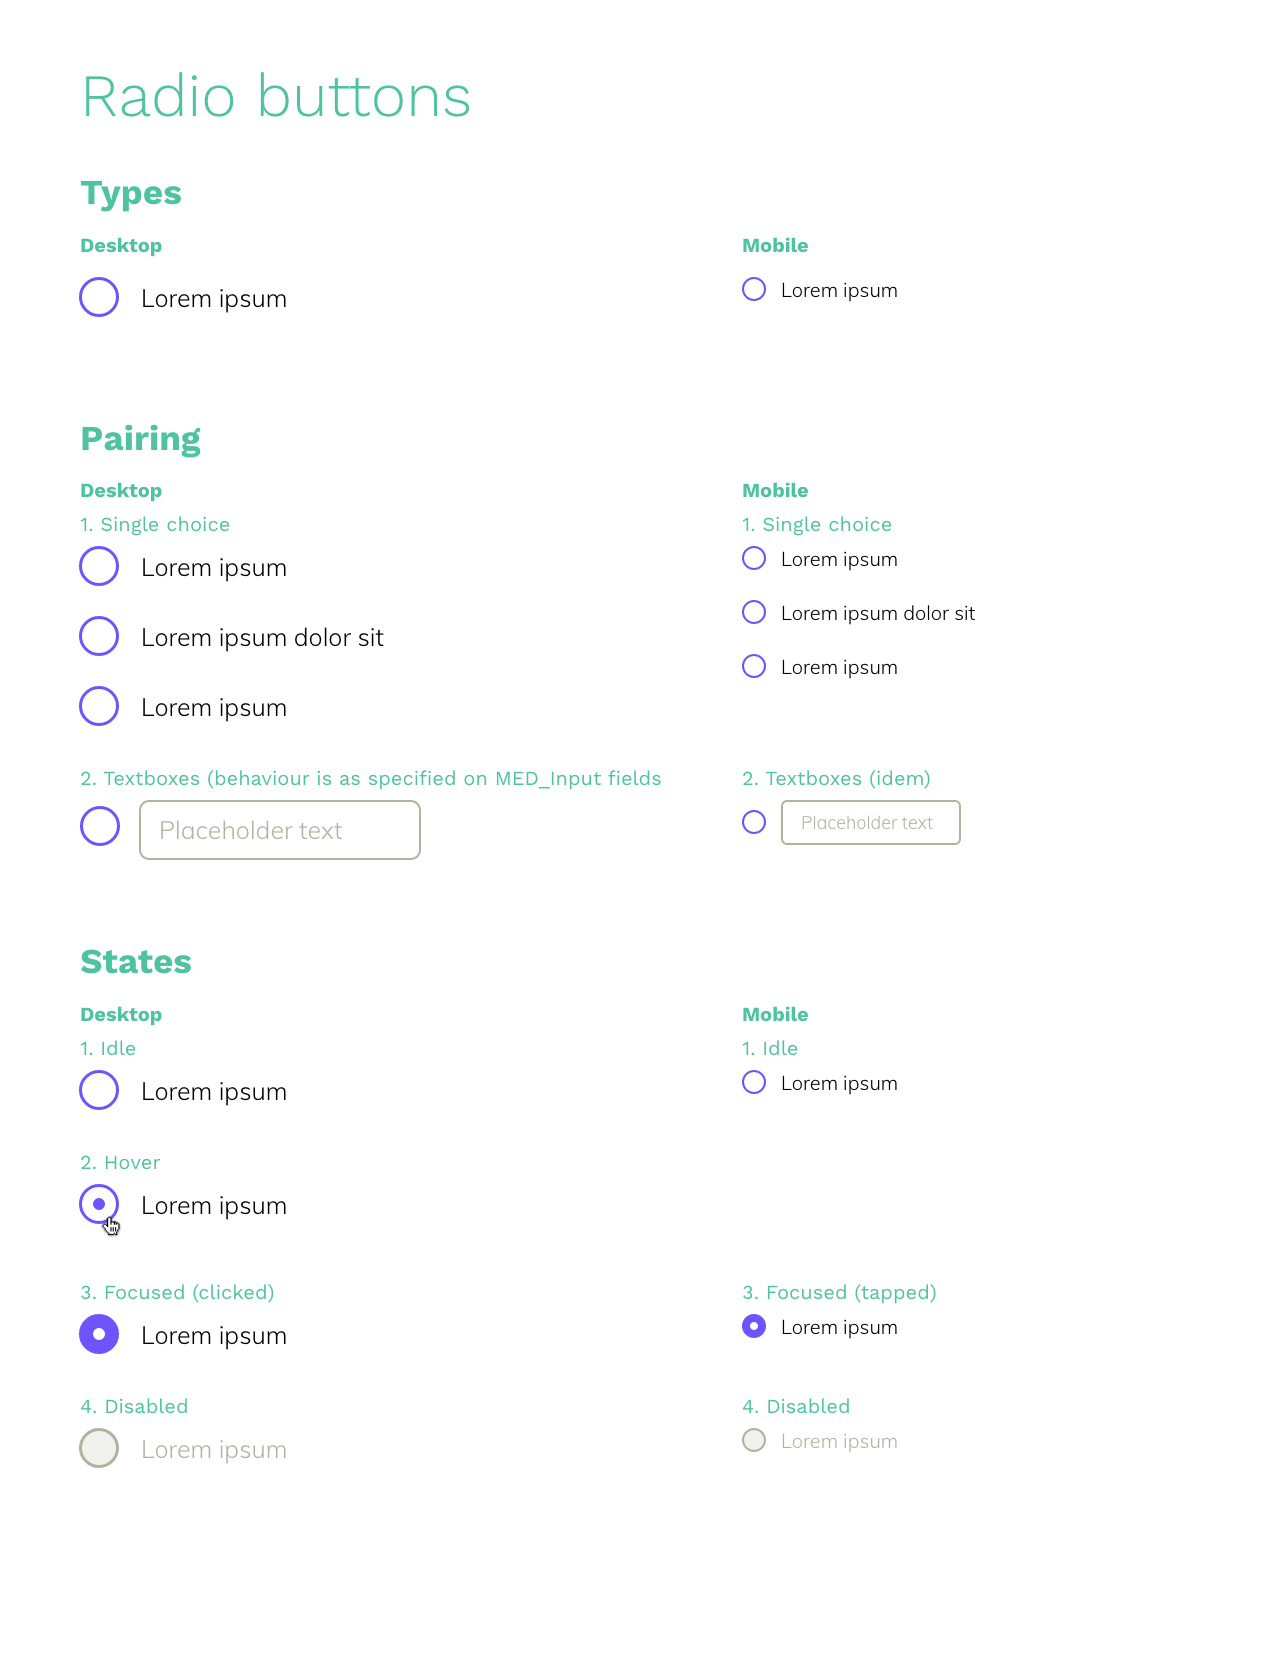Select the desktop radio button under Types
Image resolution: width=1280 pixels, height=1654 pixels.
(x=99, y=297)
